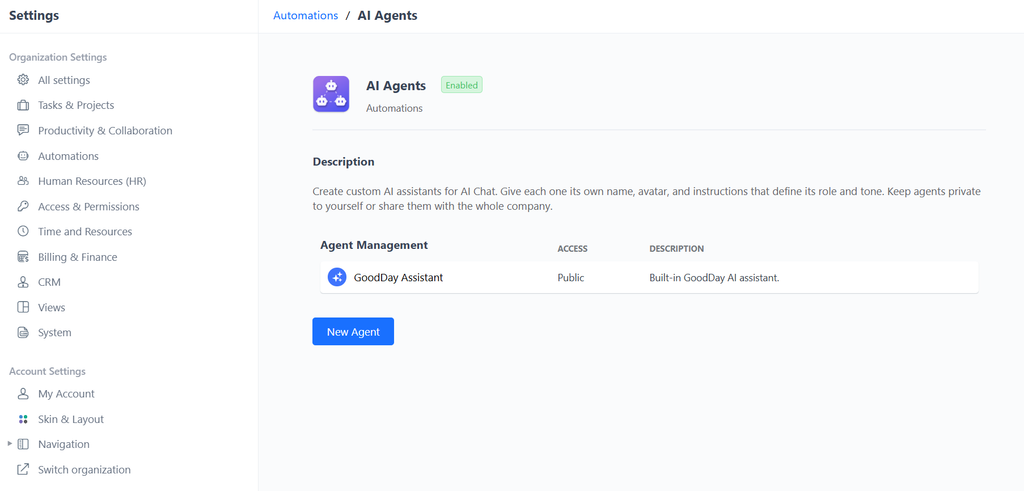This screenshot has height=491, width=1024.
Task: Open the GoodDay Assistant agent row
Action: (649, 277)
